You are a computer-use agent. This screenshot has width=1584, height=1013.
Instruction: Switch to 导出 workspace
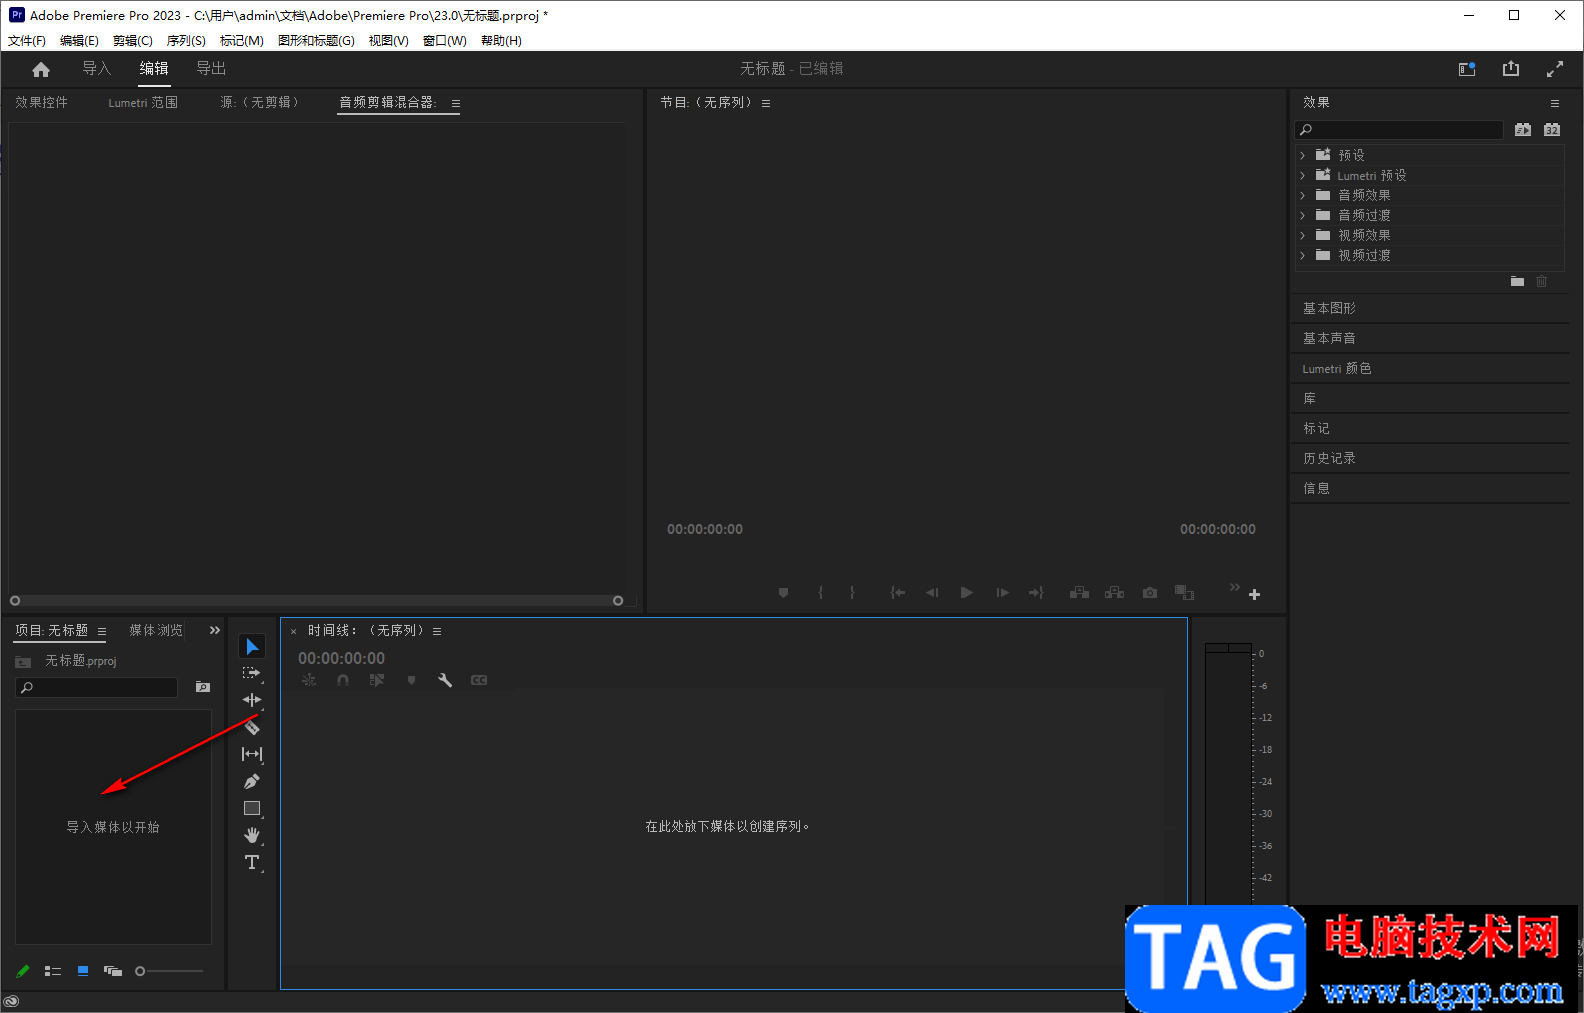click(x=211, y=68)
